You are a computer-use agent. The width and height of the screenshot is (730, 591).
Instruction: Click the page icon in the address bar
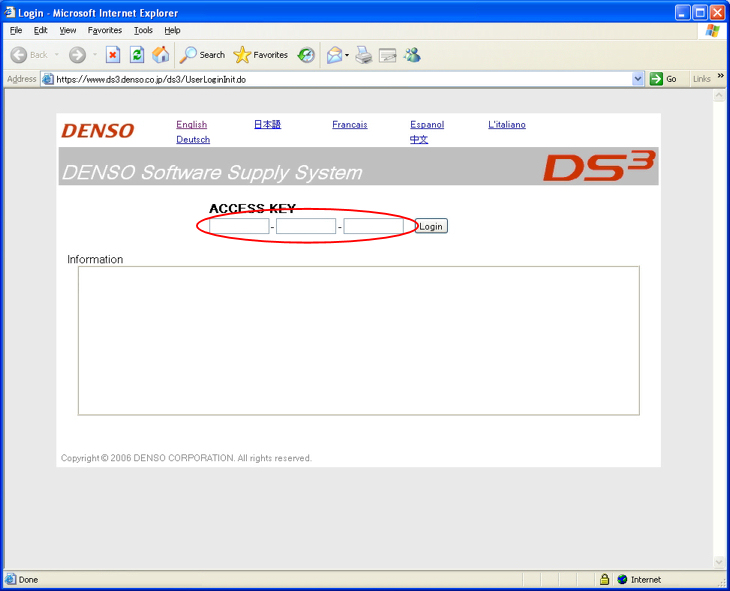coord(47,79)
